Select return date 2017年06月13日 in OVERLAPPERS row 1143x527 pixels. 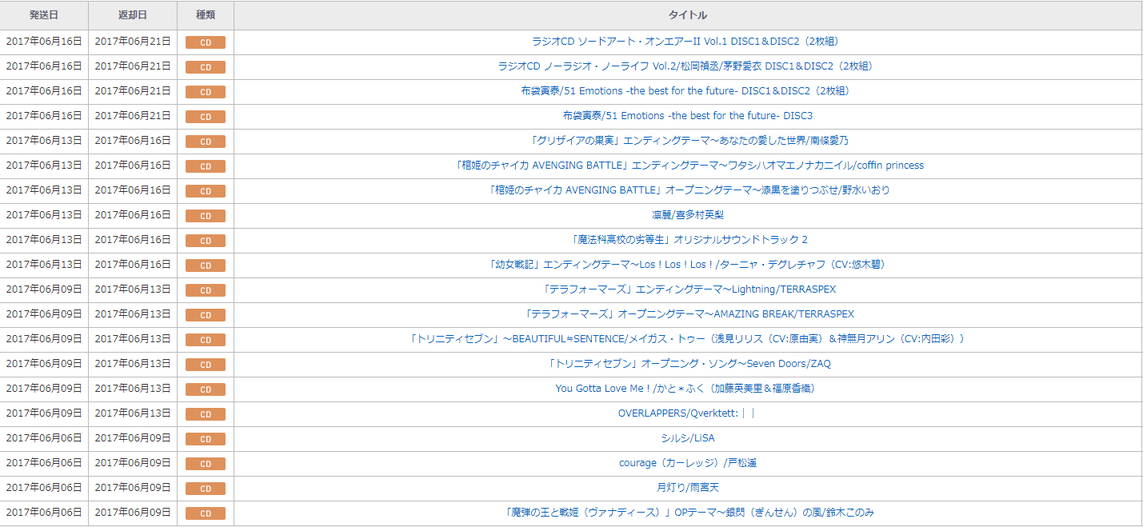(x=133, y=413)
